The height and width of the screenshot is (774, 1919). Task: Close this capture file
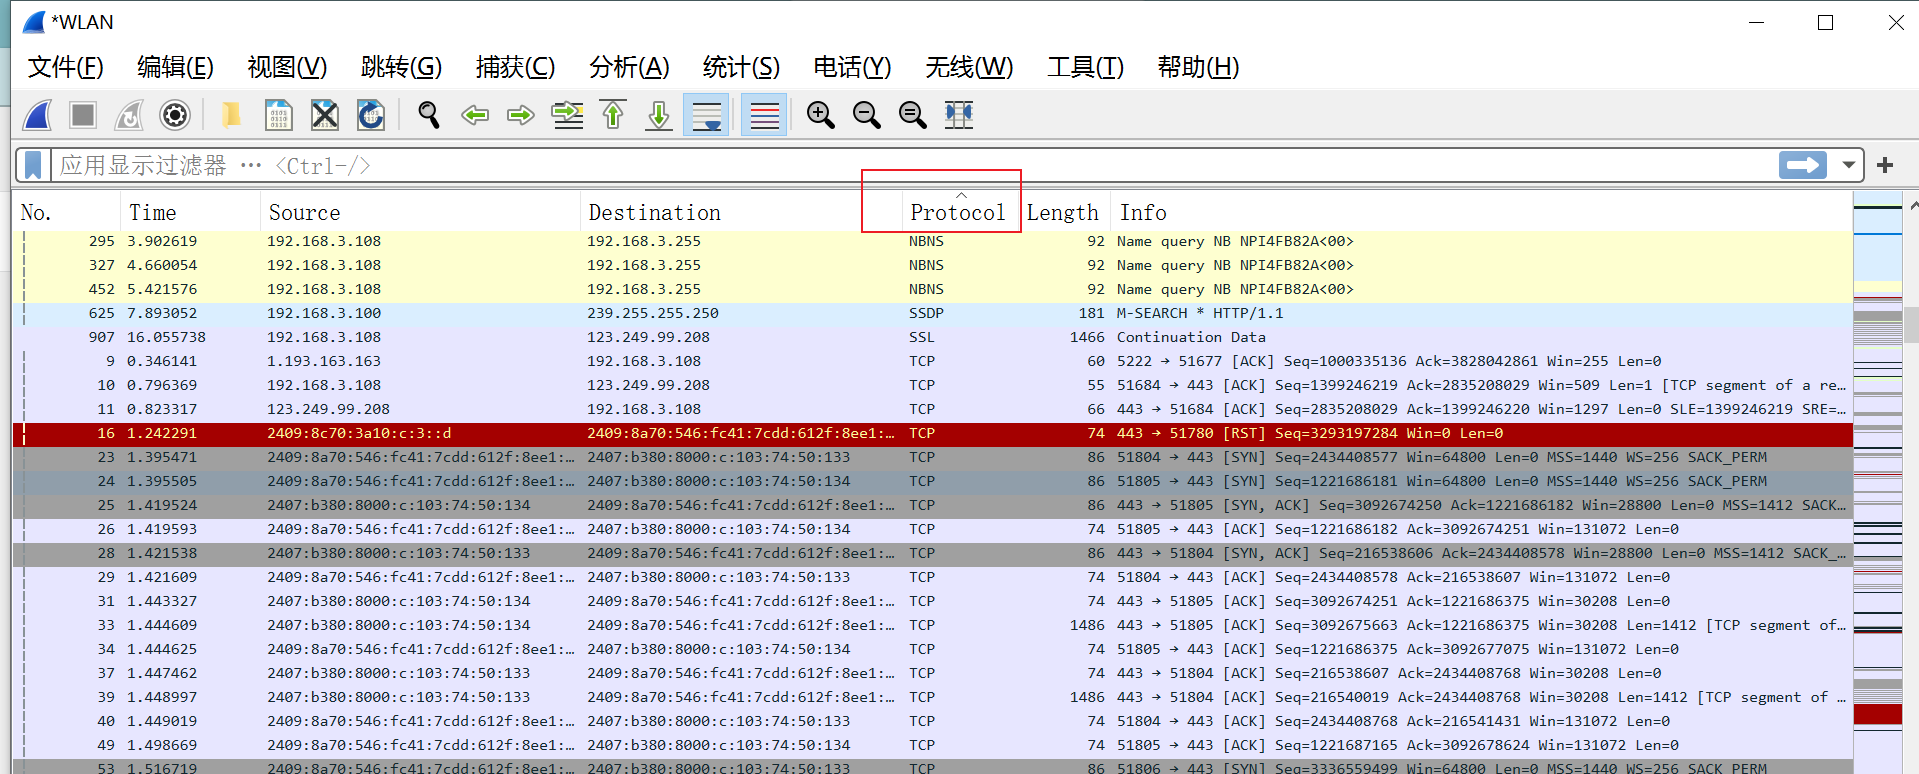(x=325, y=115)
